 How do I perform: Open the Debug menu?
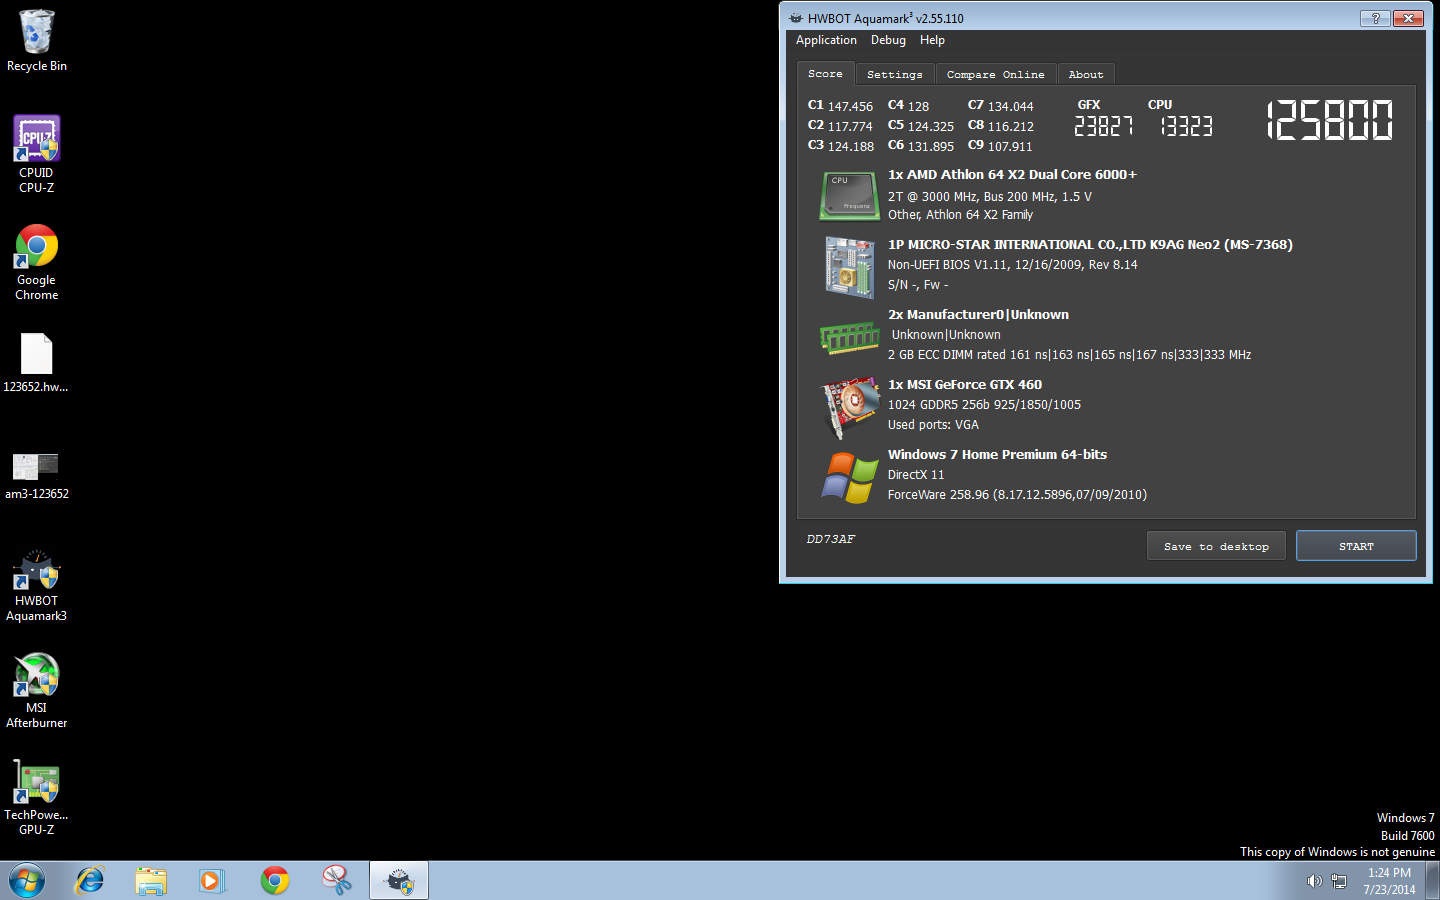tap(888, 40)
